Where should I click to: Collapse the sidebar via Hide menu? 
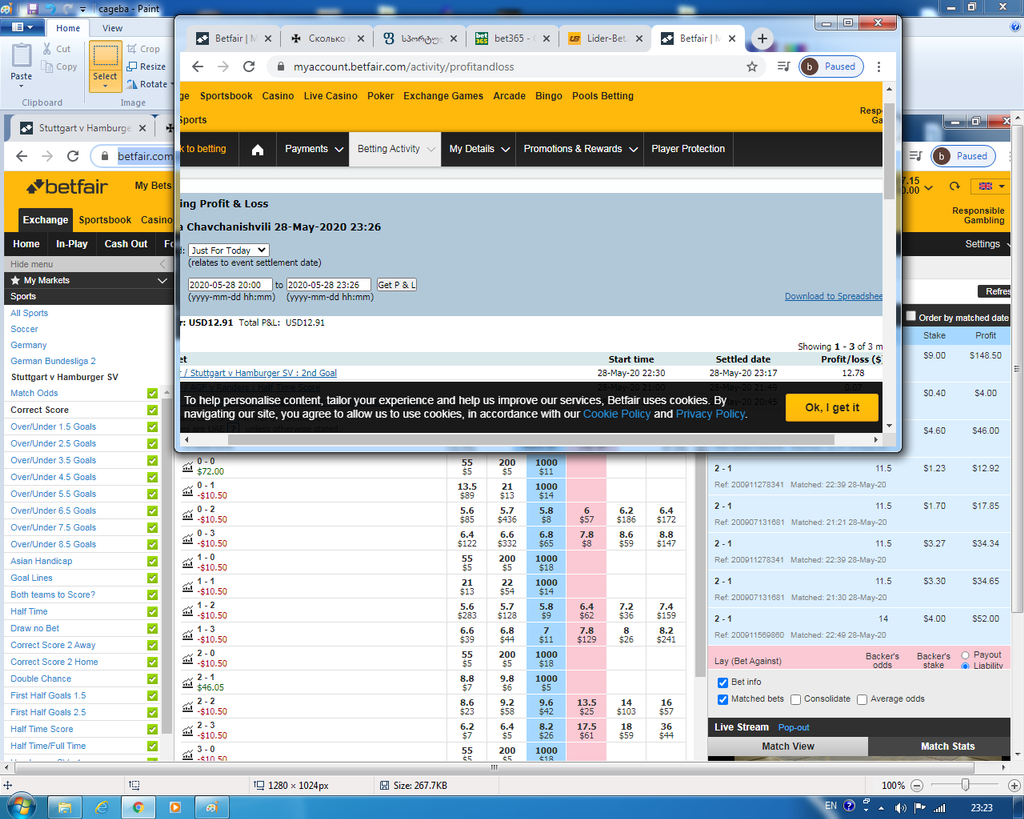point(88,264)
